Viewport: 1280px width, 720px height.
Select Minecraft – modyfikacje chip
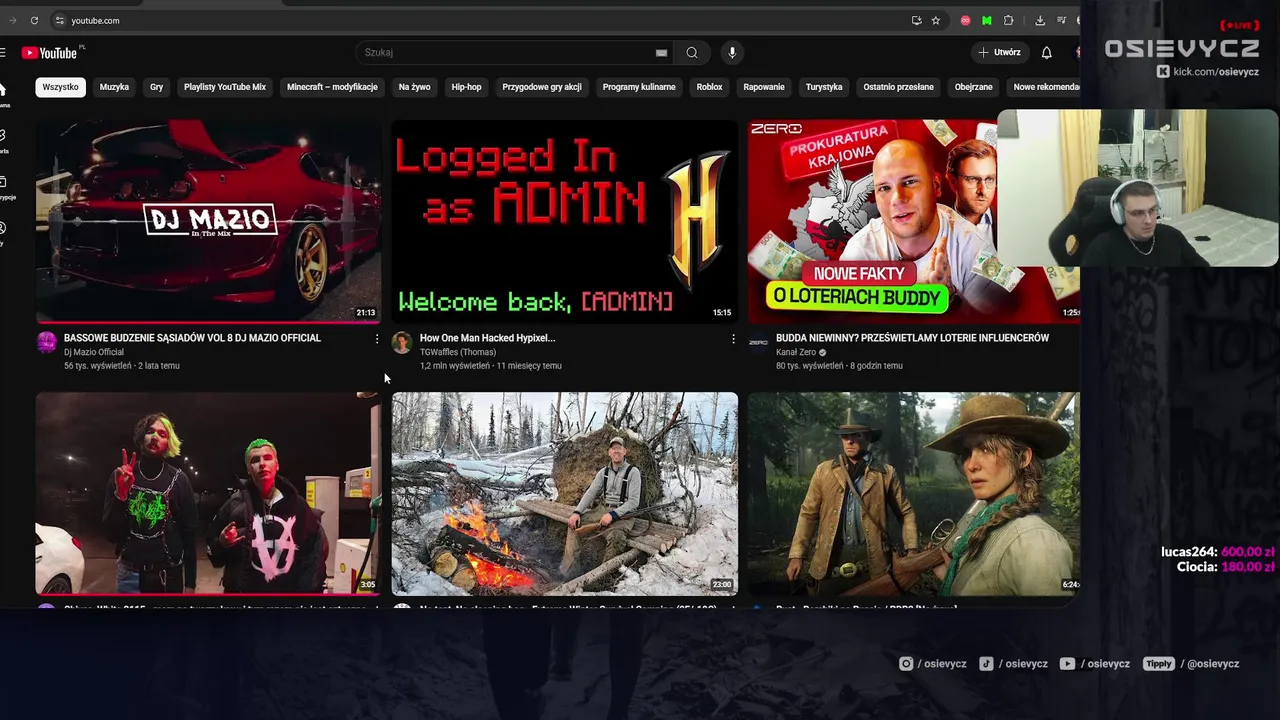(332, 87)
